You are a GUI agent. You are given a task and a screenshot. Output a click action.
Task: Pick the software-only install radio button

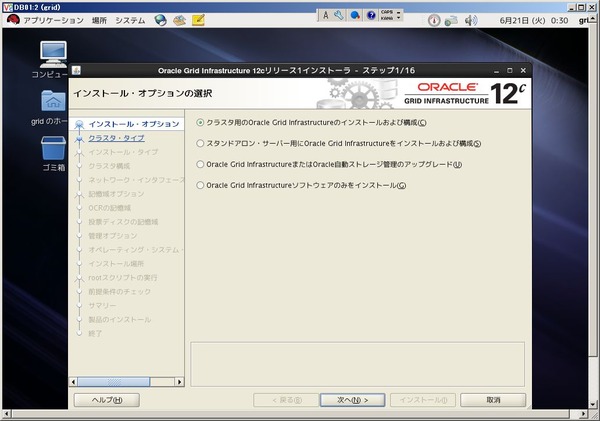[x=200, y=185]
